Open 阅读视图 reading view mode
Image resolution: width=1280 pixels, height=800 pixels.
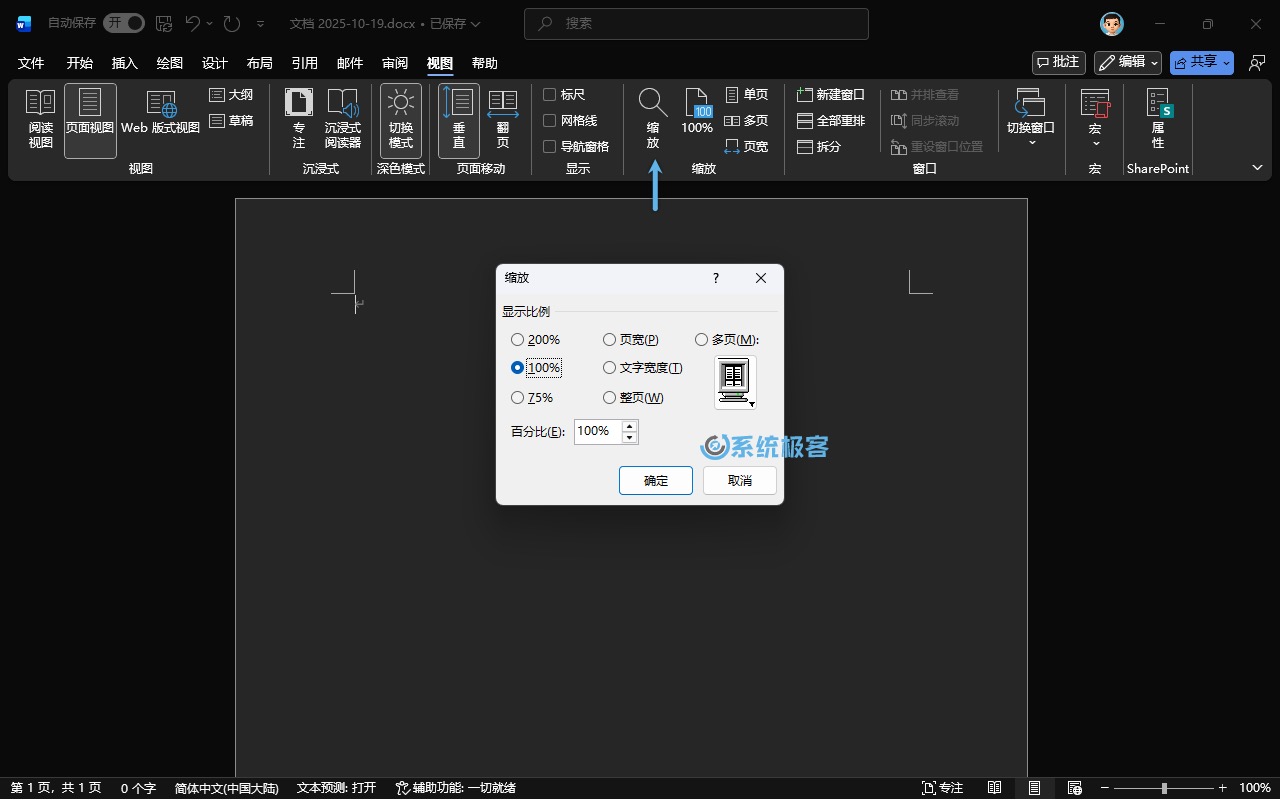pyautogui.click(x=40, y=120)
